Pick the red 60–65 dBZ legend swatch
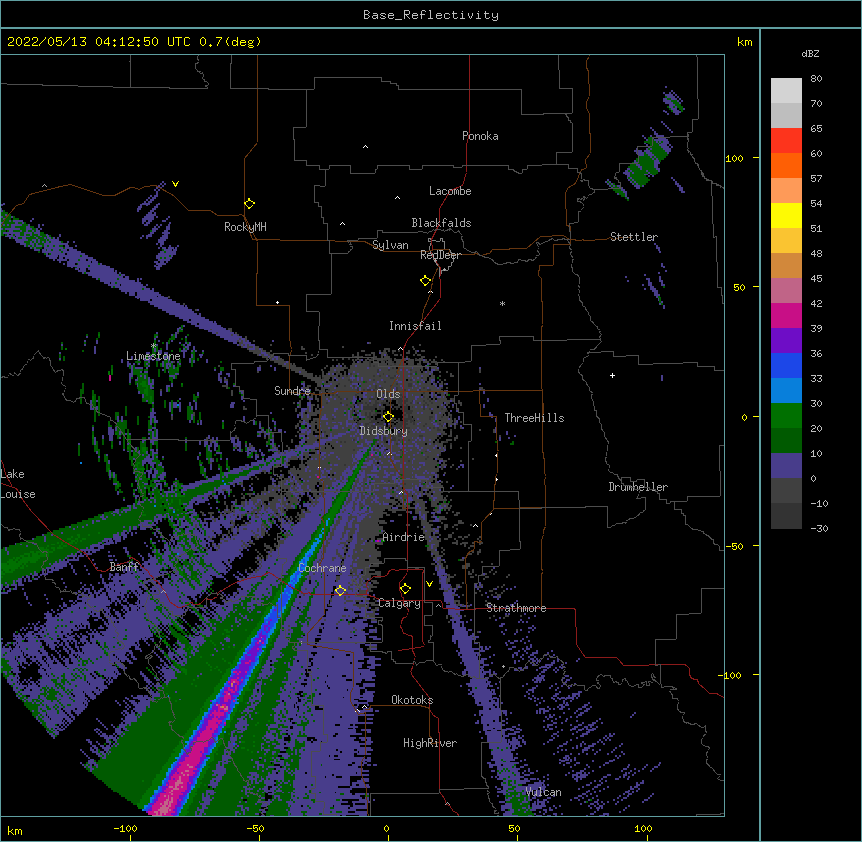The width and height of the screenshot is (862, 842). [x=786, y=140]
